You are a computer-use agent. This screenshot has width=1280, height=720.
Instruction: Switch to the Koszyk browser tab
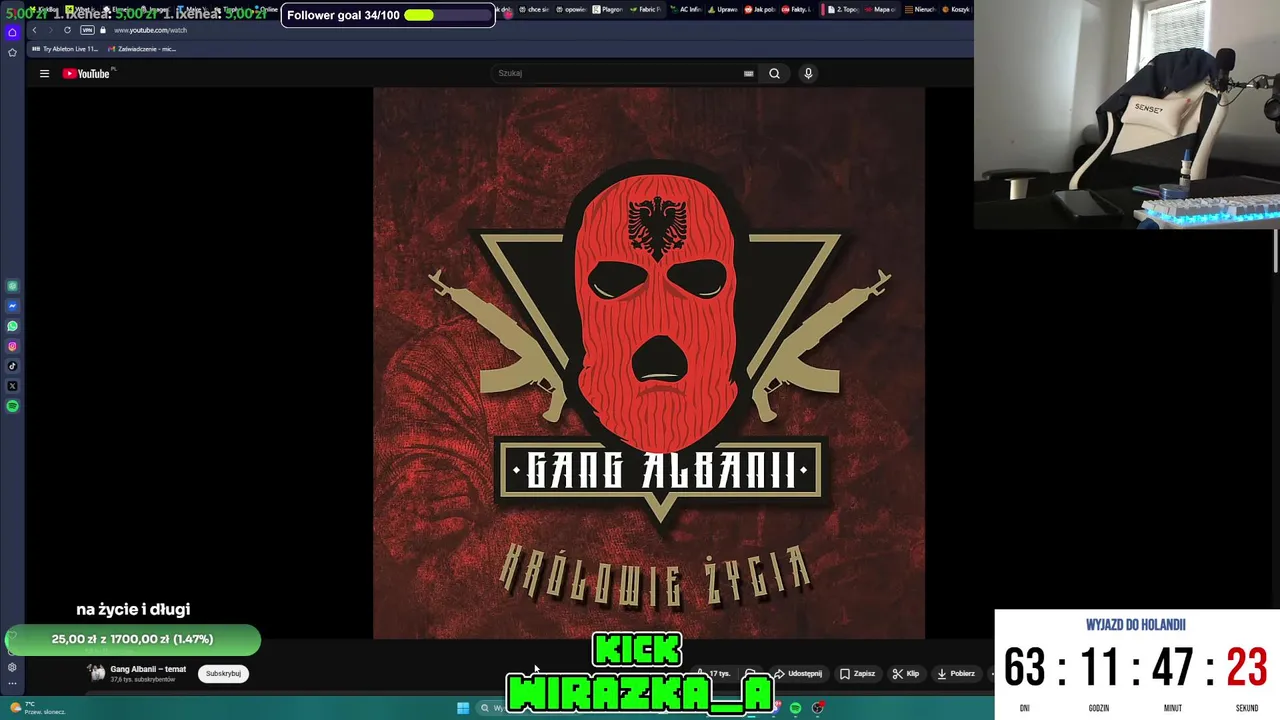tap(956, 9)
